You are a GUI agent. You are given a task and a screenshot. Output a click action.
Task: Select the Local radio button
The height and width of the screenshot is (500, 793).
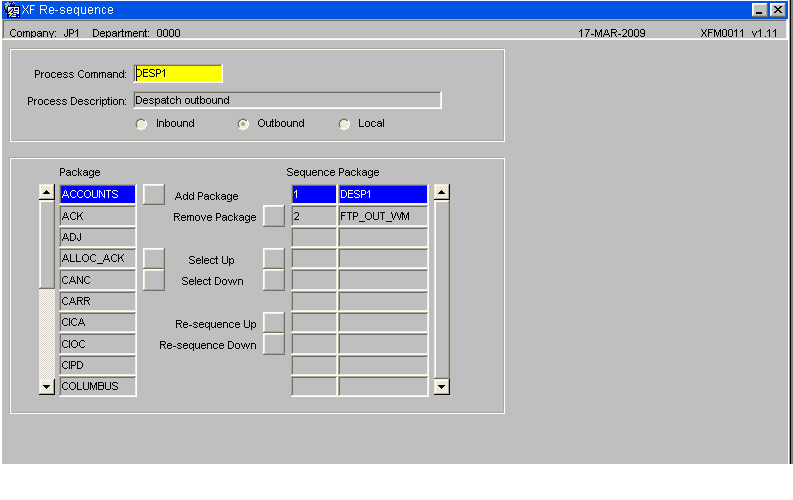344,124
